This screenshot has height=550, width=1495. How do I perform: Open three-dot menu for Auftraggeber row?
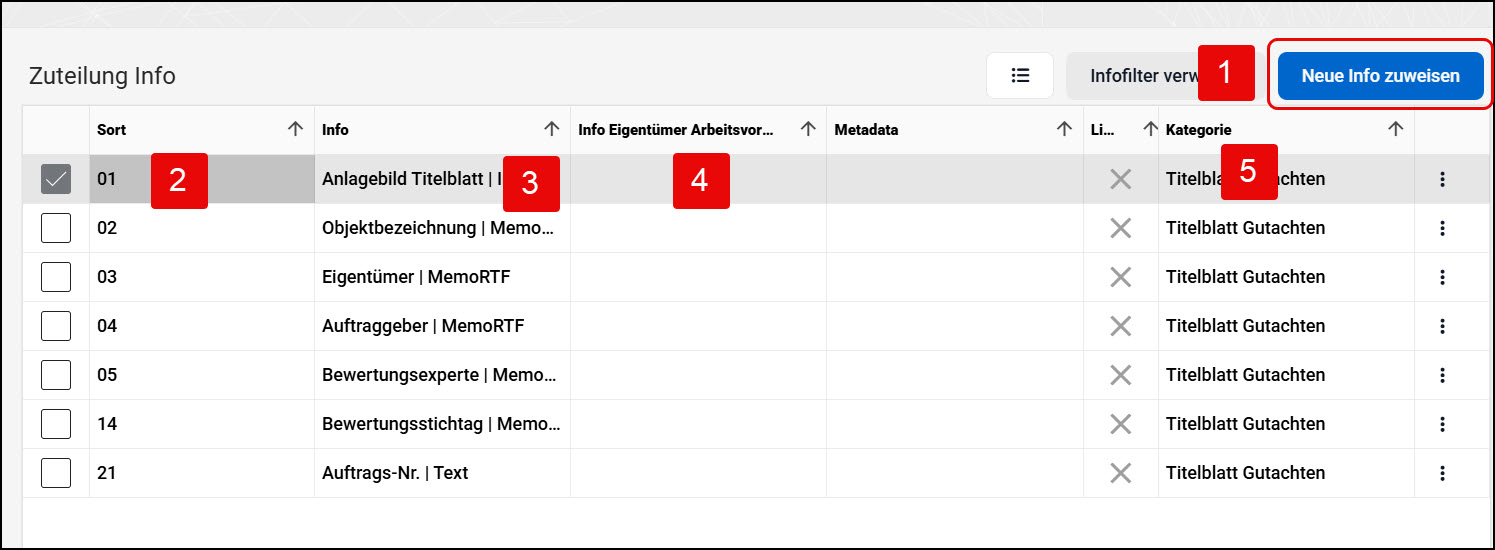[1442, 326]
